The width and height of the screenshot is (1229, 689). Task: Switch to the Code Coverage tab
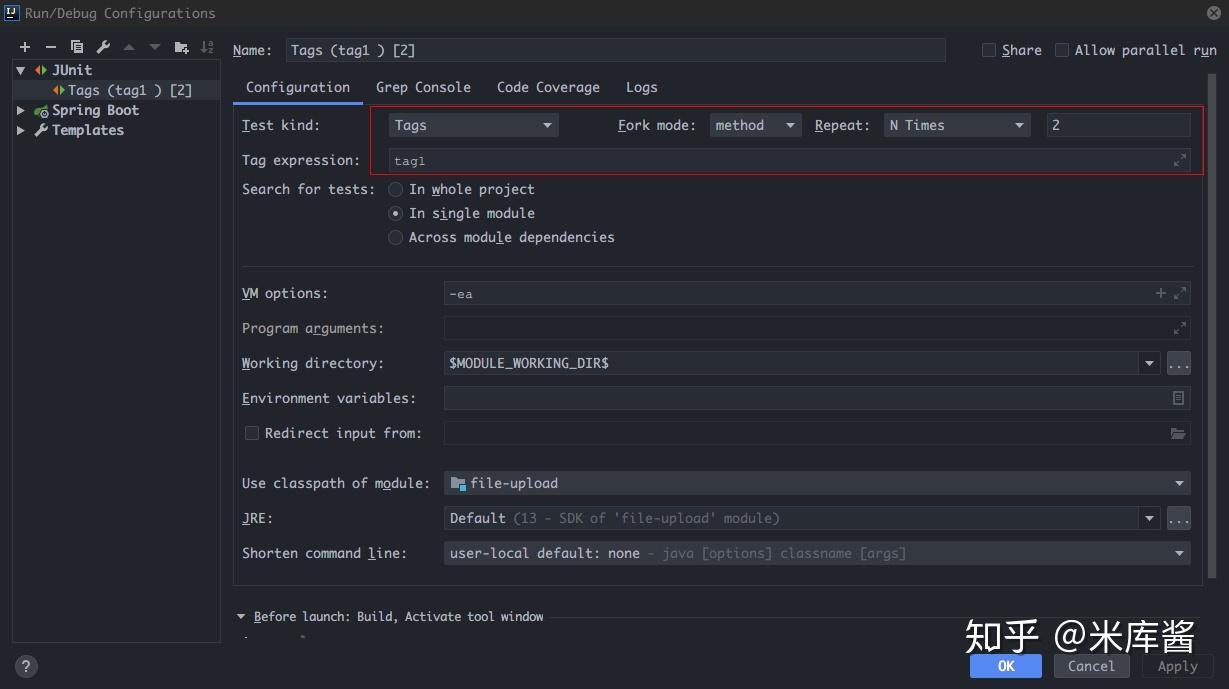pyautogui.click(x=547, y=87)
